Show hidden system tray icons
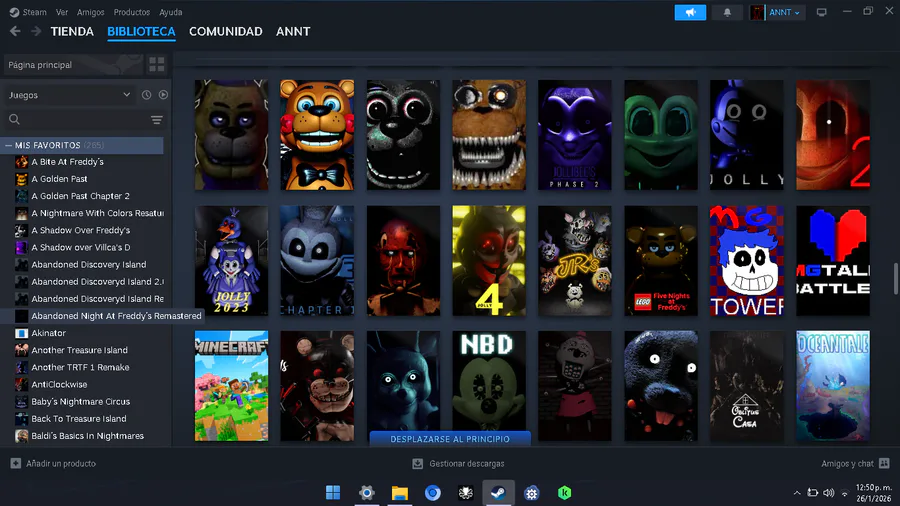 [x=797, y=493]
